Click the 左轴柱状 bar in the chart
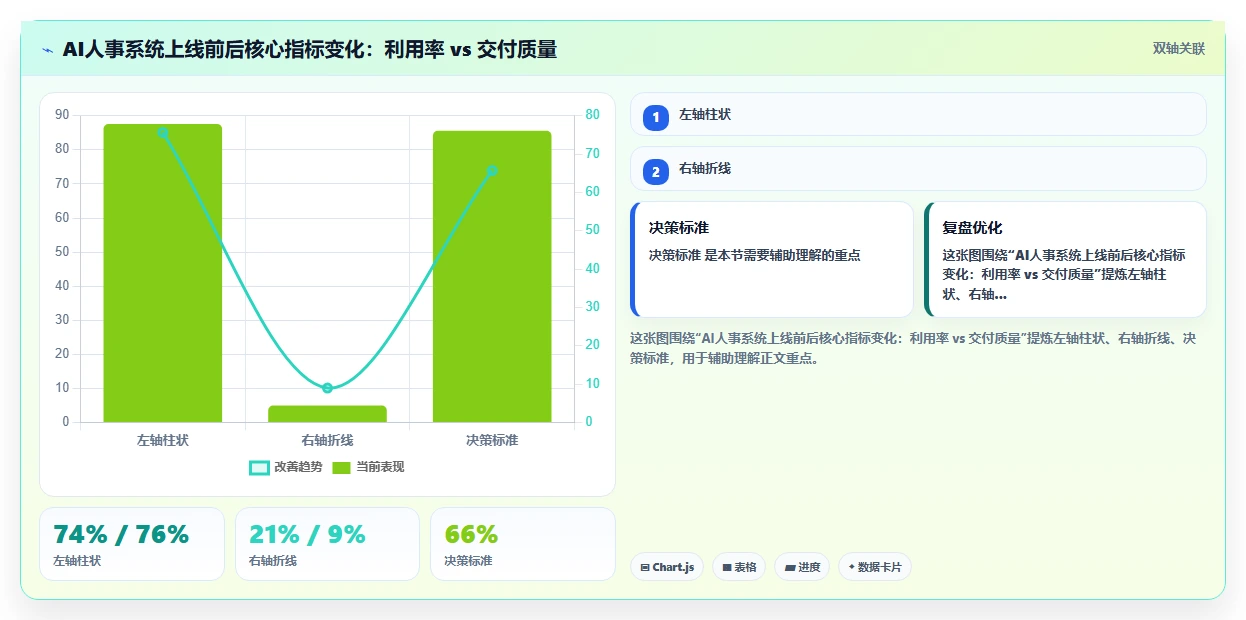Image resolution: width=1246 pixels, height=620 pixels. point(163,273)
